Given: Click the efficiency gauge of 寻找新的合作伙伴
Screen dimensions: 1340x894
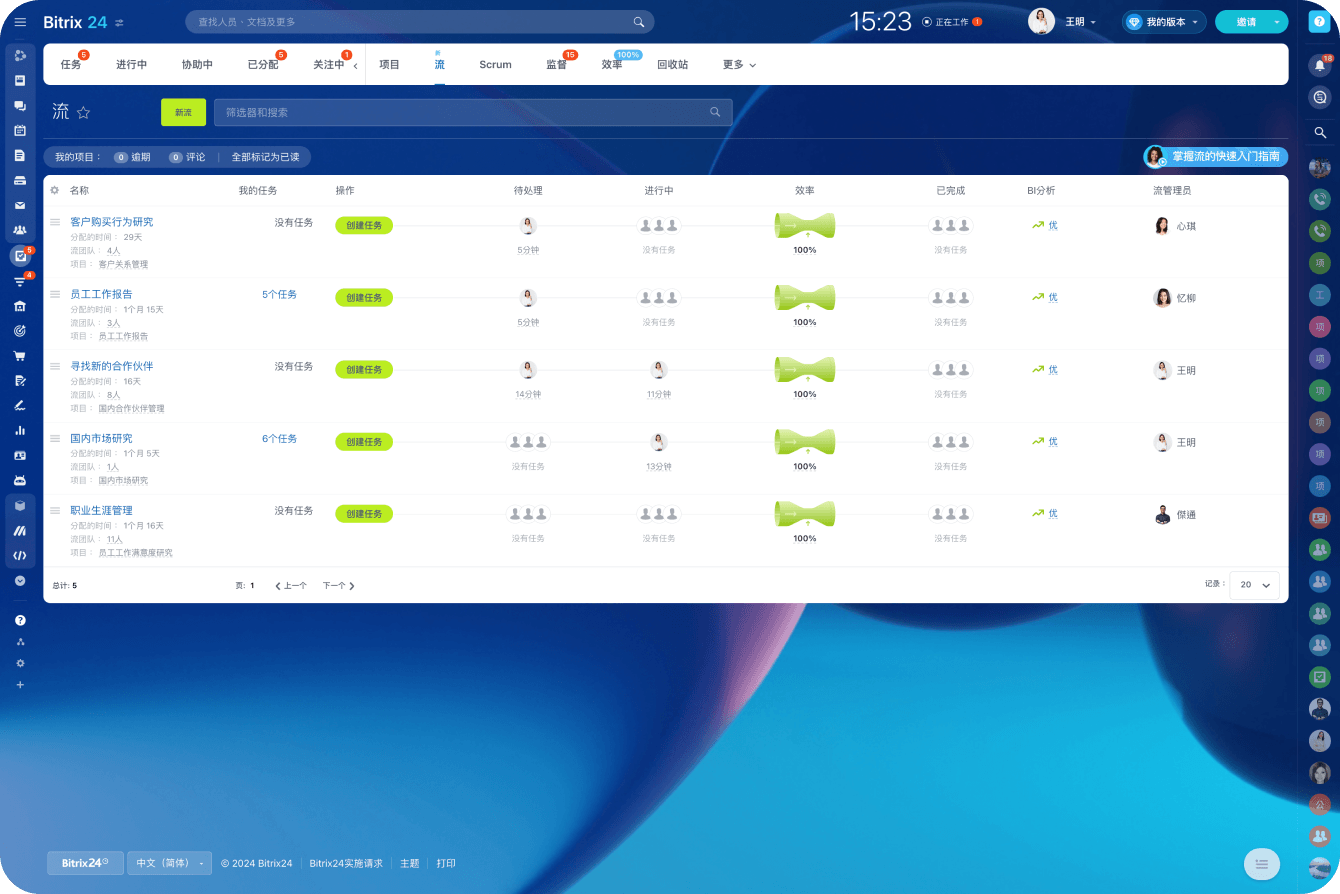Looking at the screenshot, I should click(x=804, y=370).
